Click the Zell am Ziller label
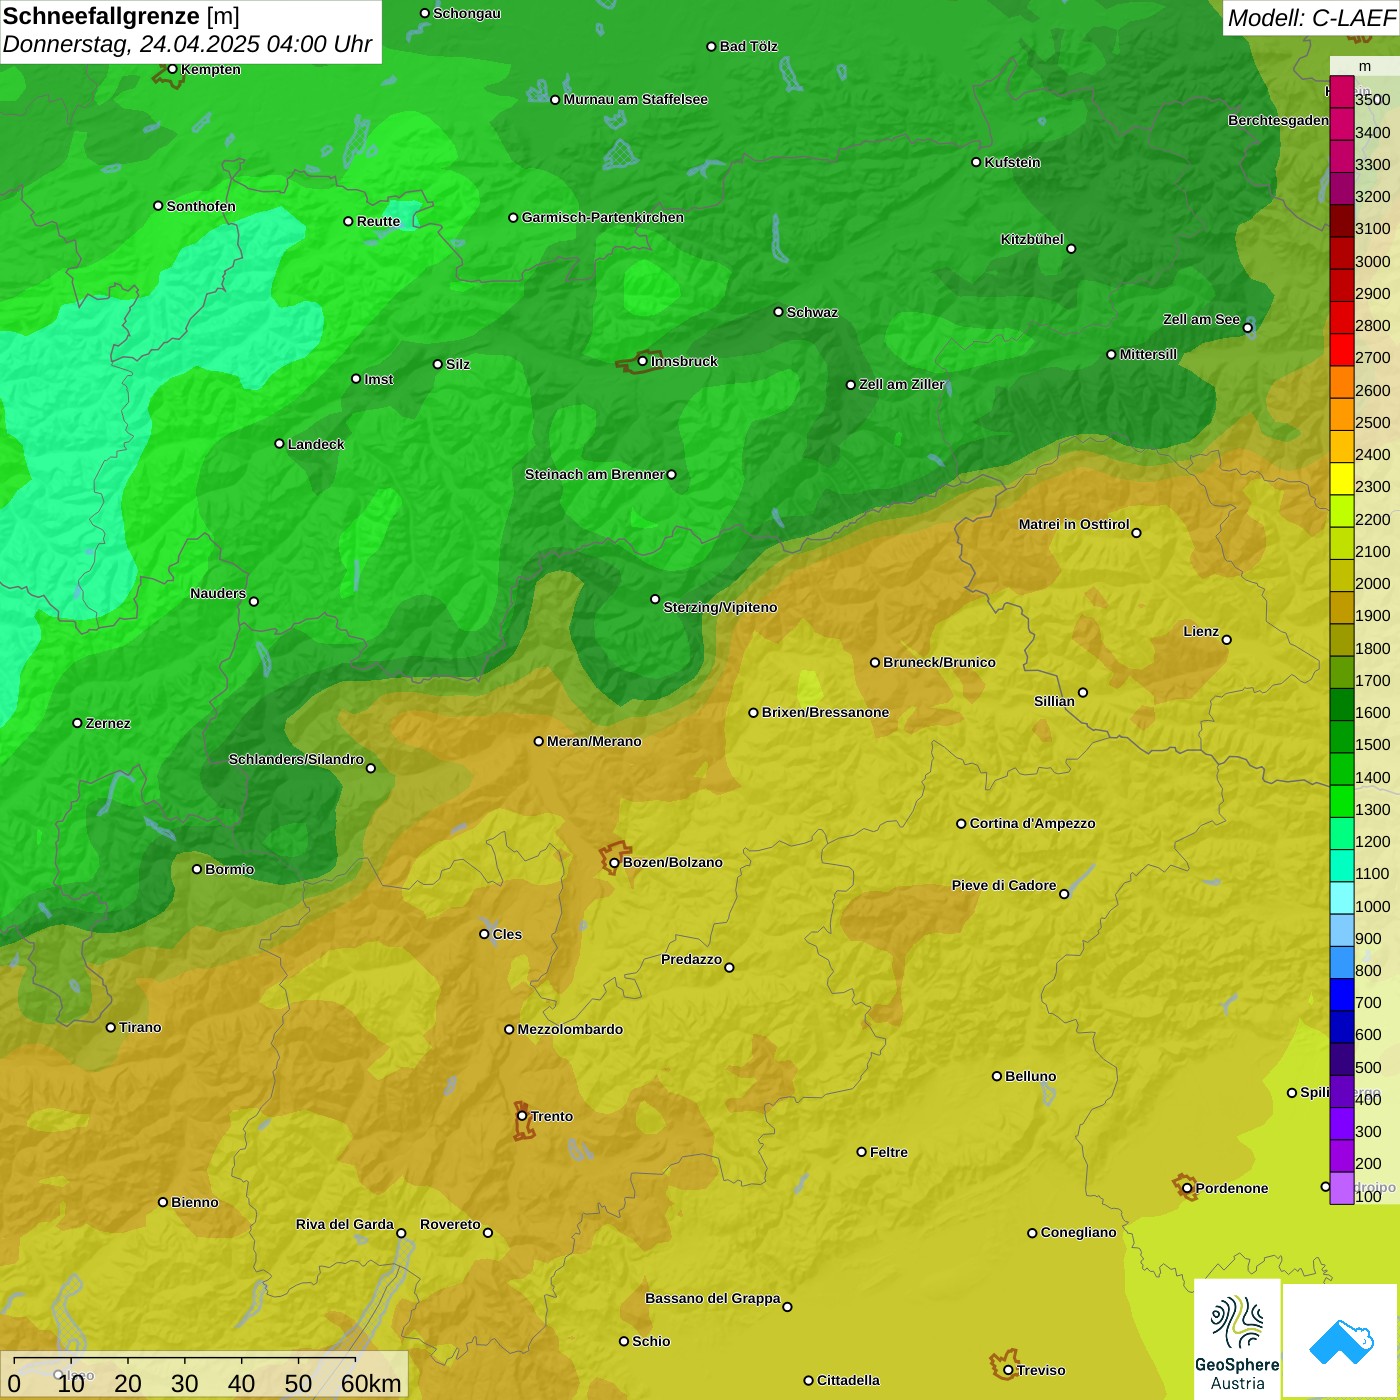The image size is (1400, 1400). click(901, 384)
